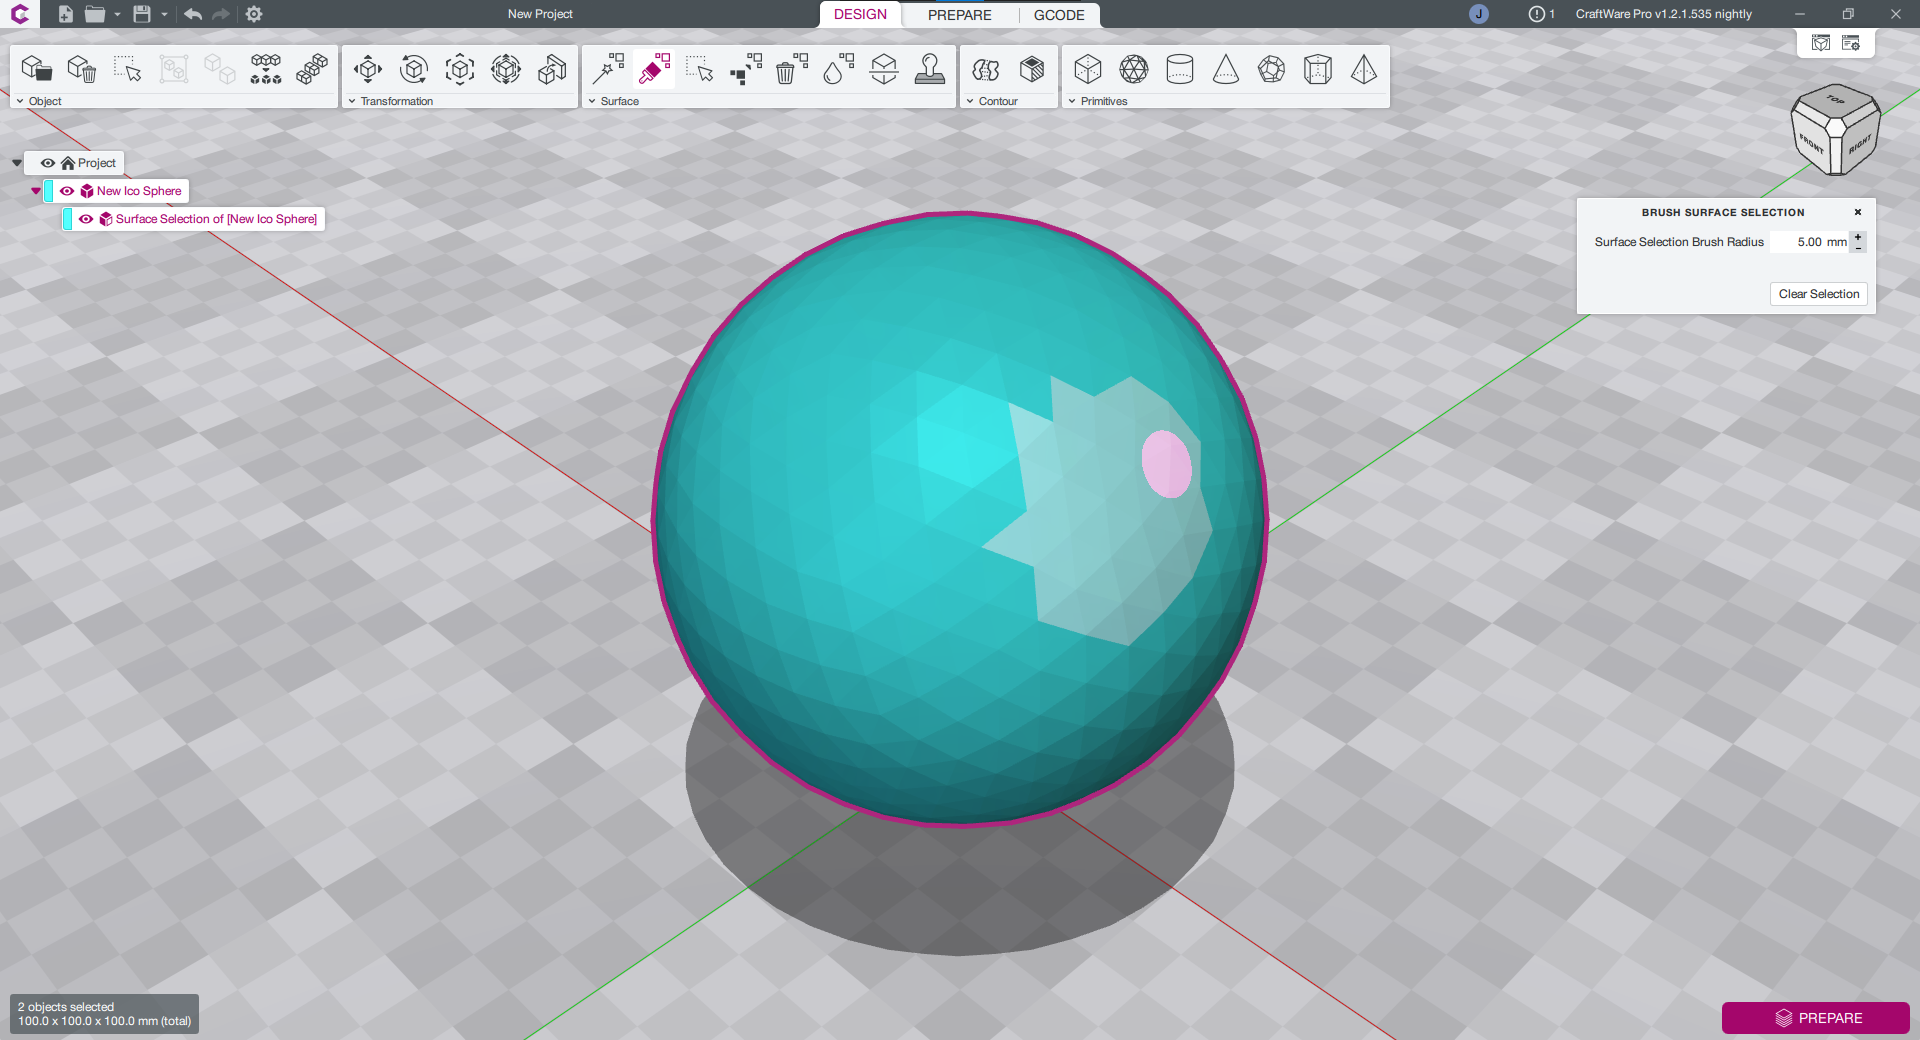Hide the Surface Selection layer
Viewport: 1920px width, 1040px height.
point(86,219)
